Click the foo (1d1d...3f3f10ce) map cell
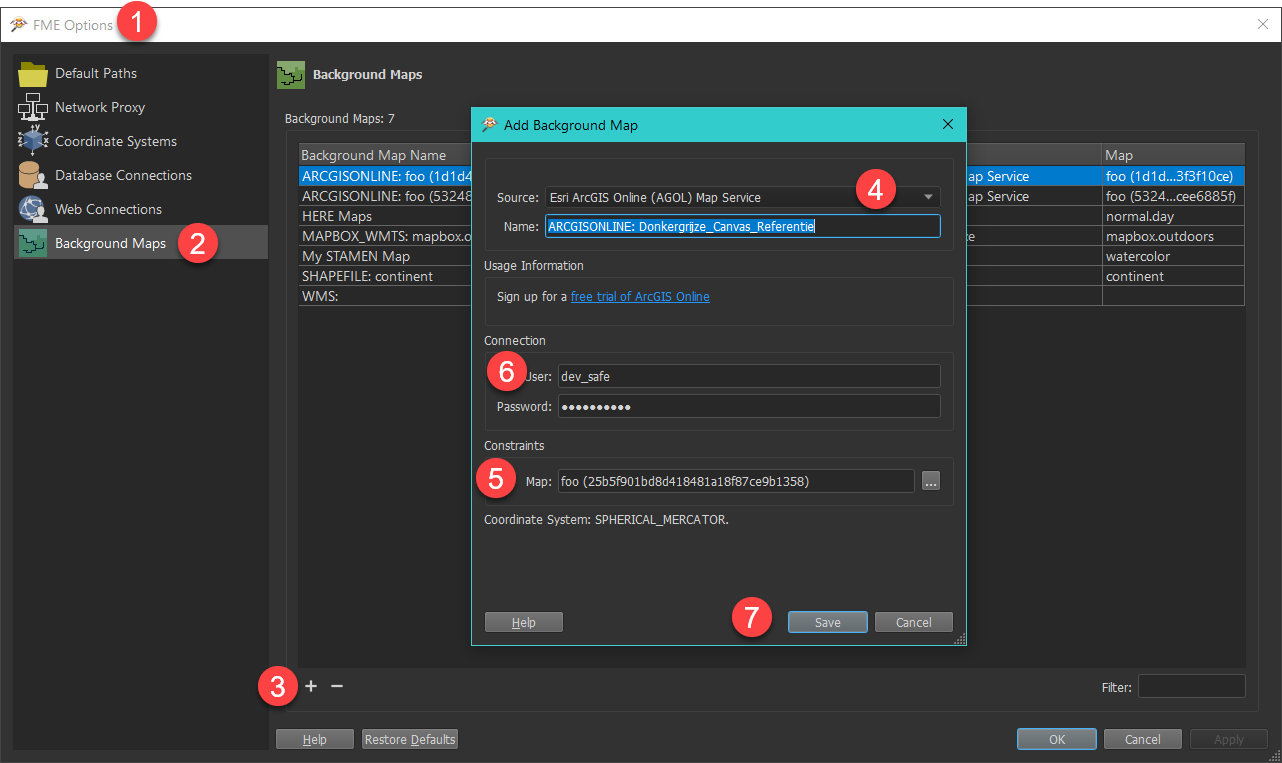The image size is (1282, 763). (1173, 176)
